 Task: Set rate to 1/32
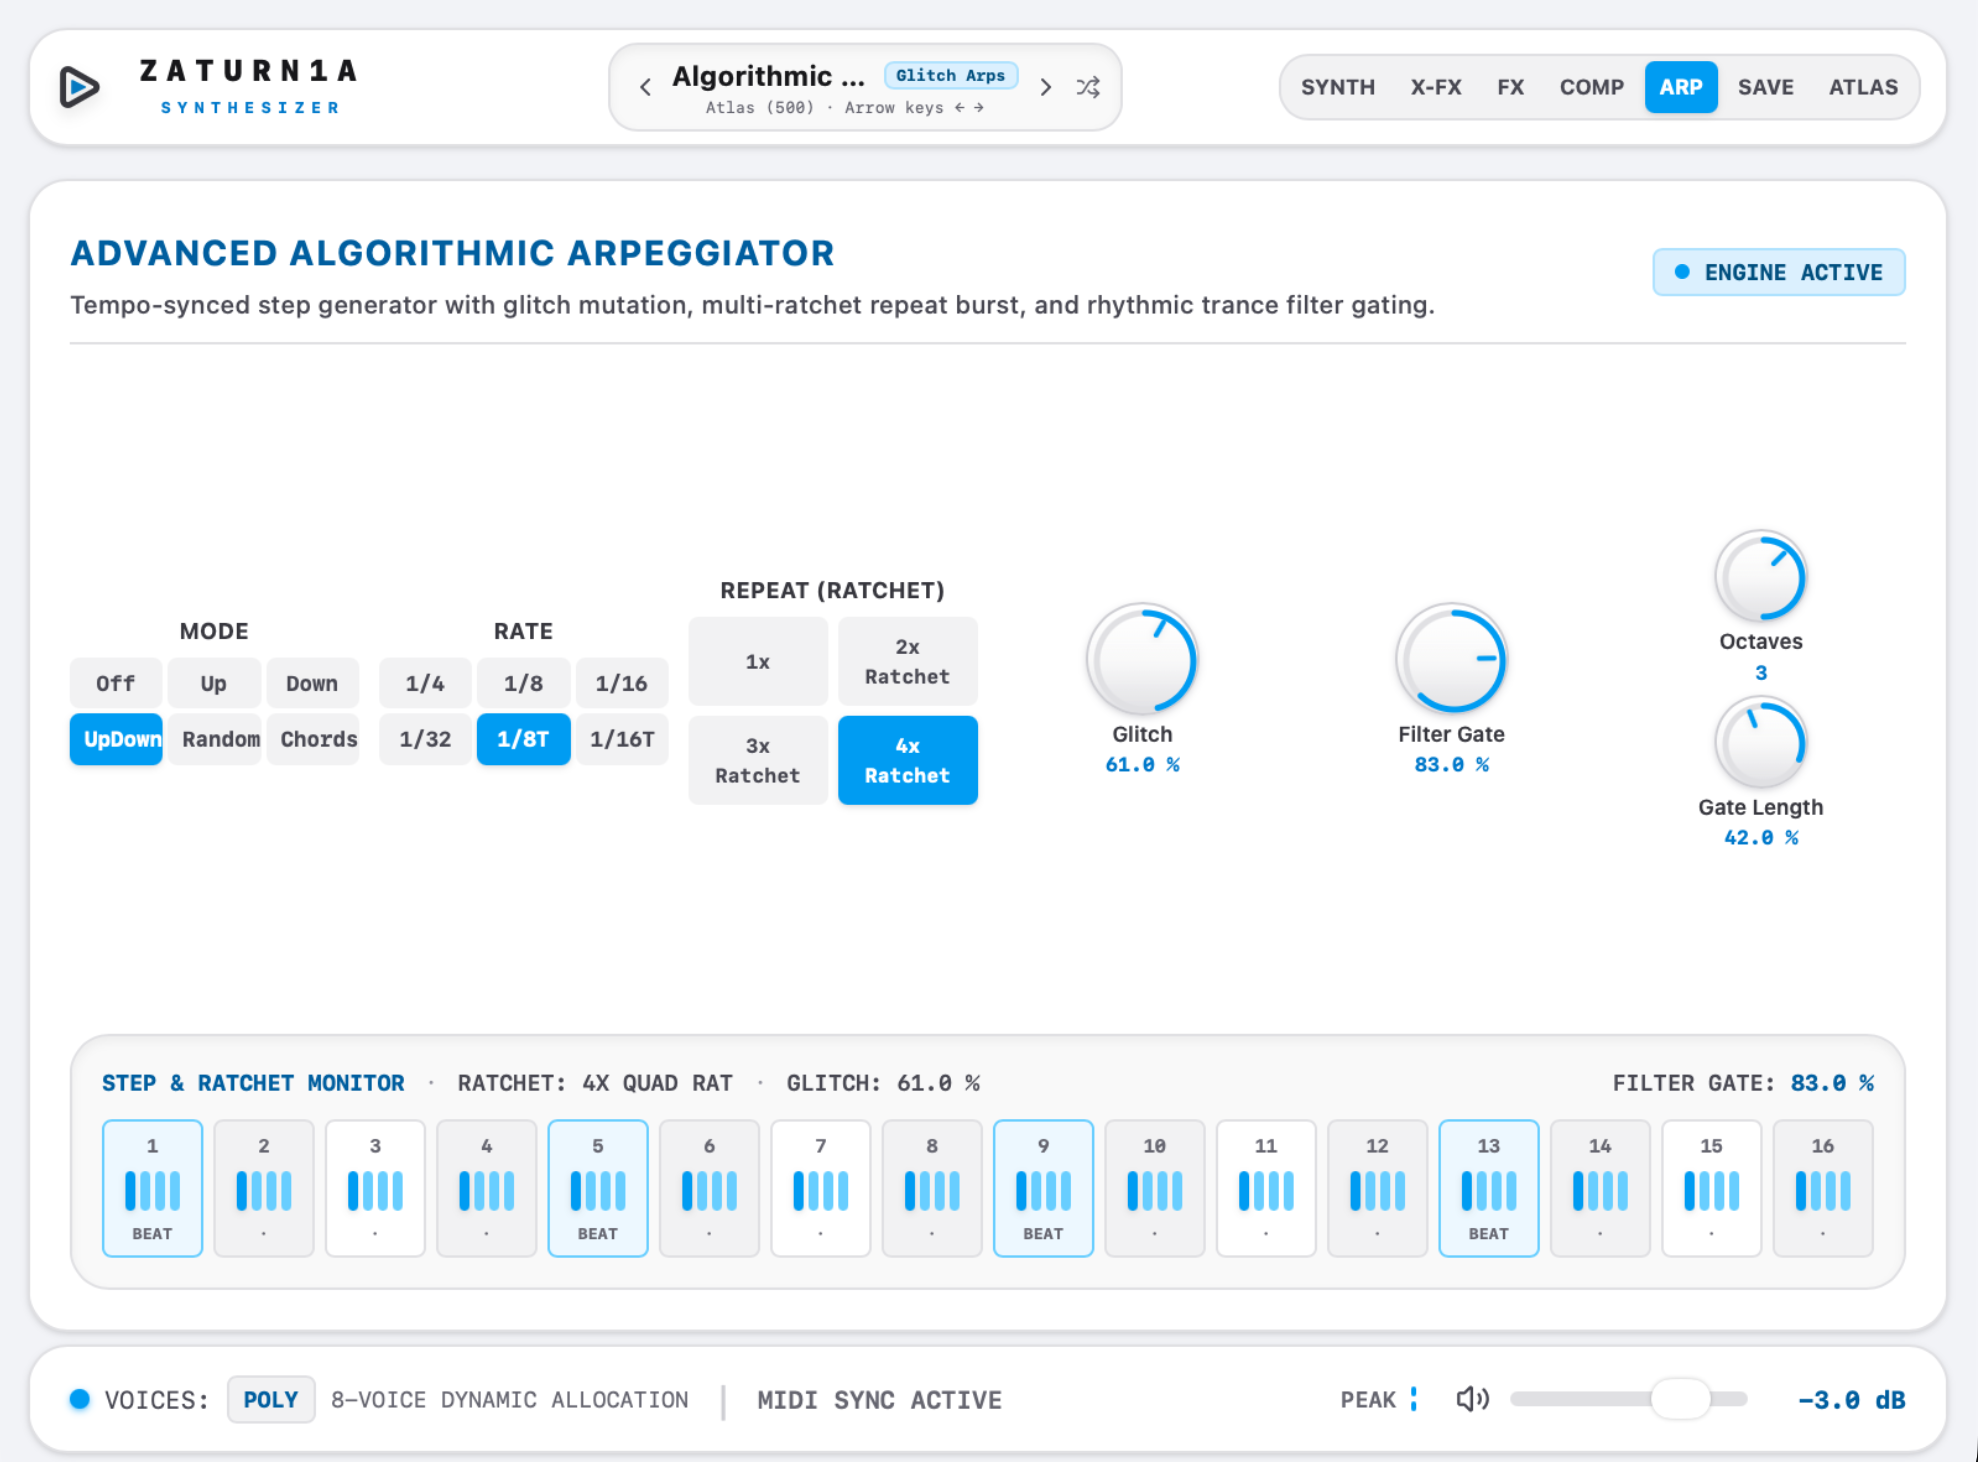click(x=425, y=739)
